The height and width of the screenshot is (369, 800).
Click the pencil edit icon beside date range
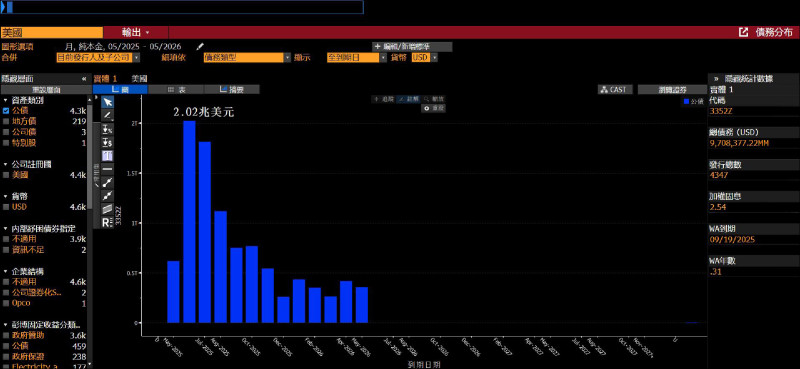tap(201, 46)
